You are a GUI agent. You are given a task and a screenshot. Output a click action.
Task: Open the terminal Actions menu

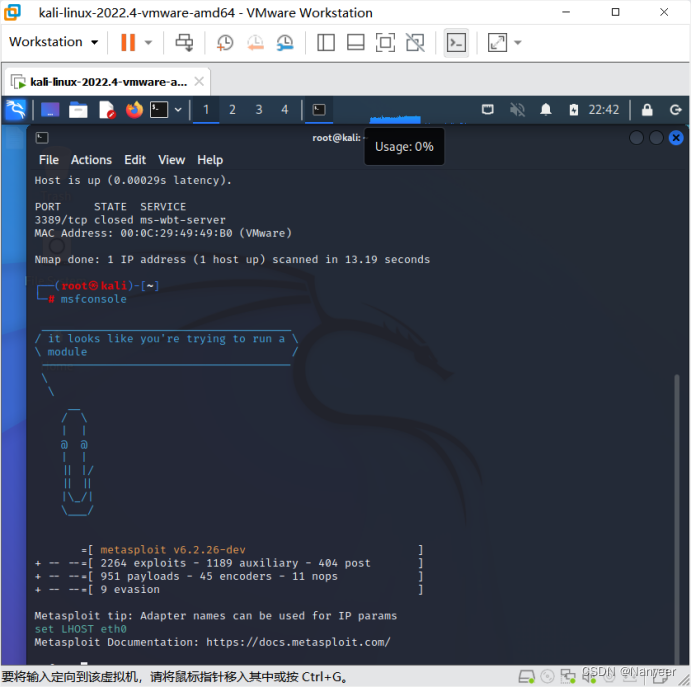(91, 160)
